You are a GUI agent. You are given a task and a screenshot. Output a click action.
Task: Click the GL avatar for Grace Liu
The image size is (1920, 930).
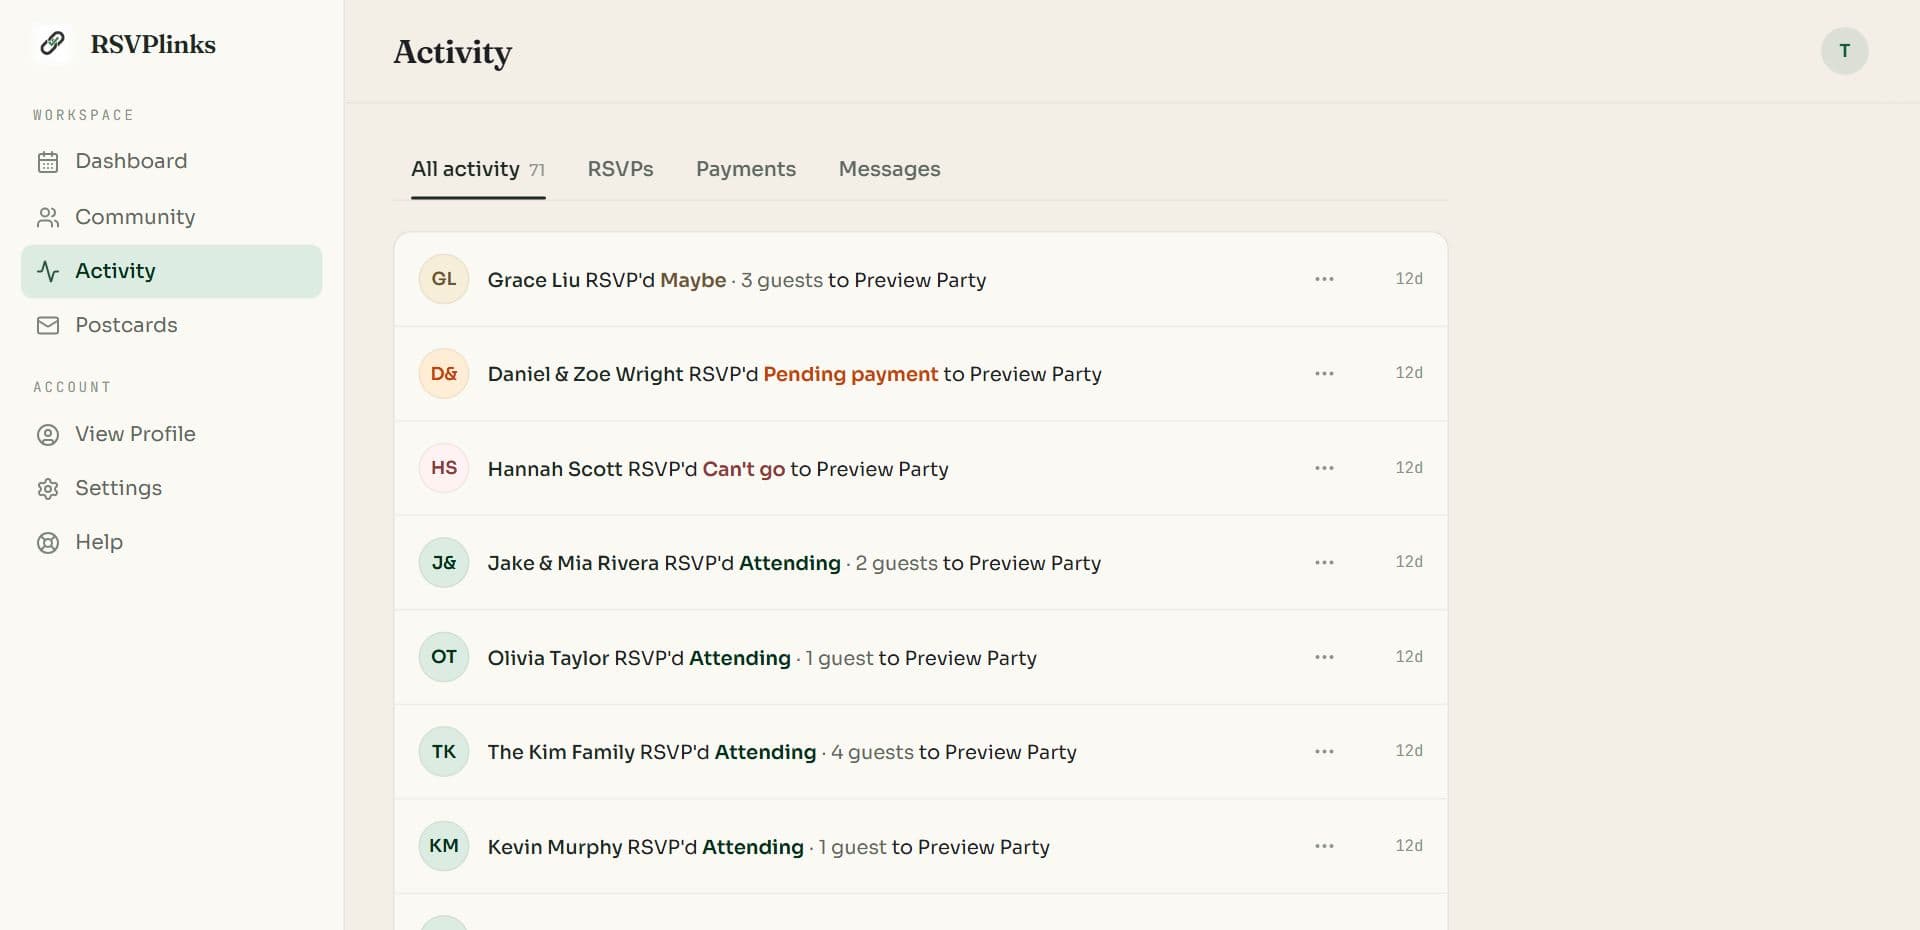click(444, 279)
